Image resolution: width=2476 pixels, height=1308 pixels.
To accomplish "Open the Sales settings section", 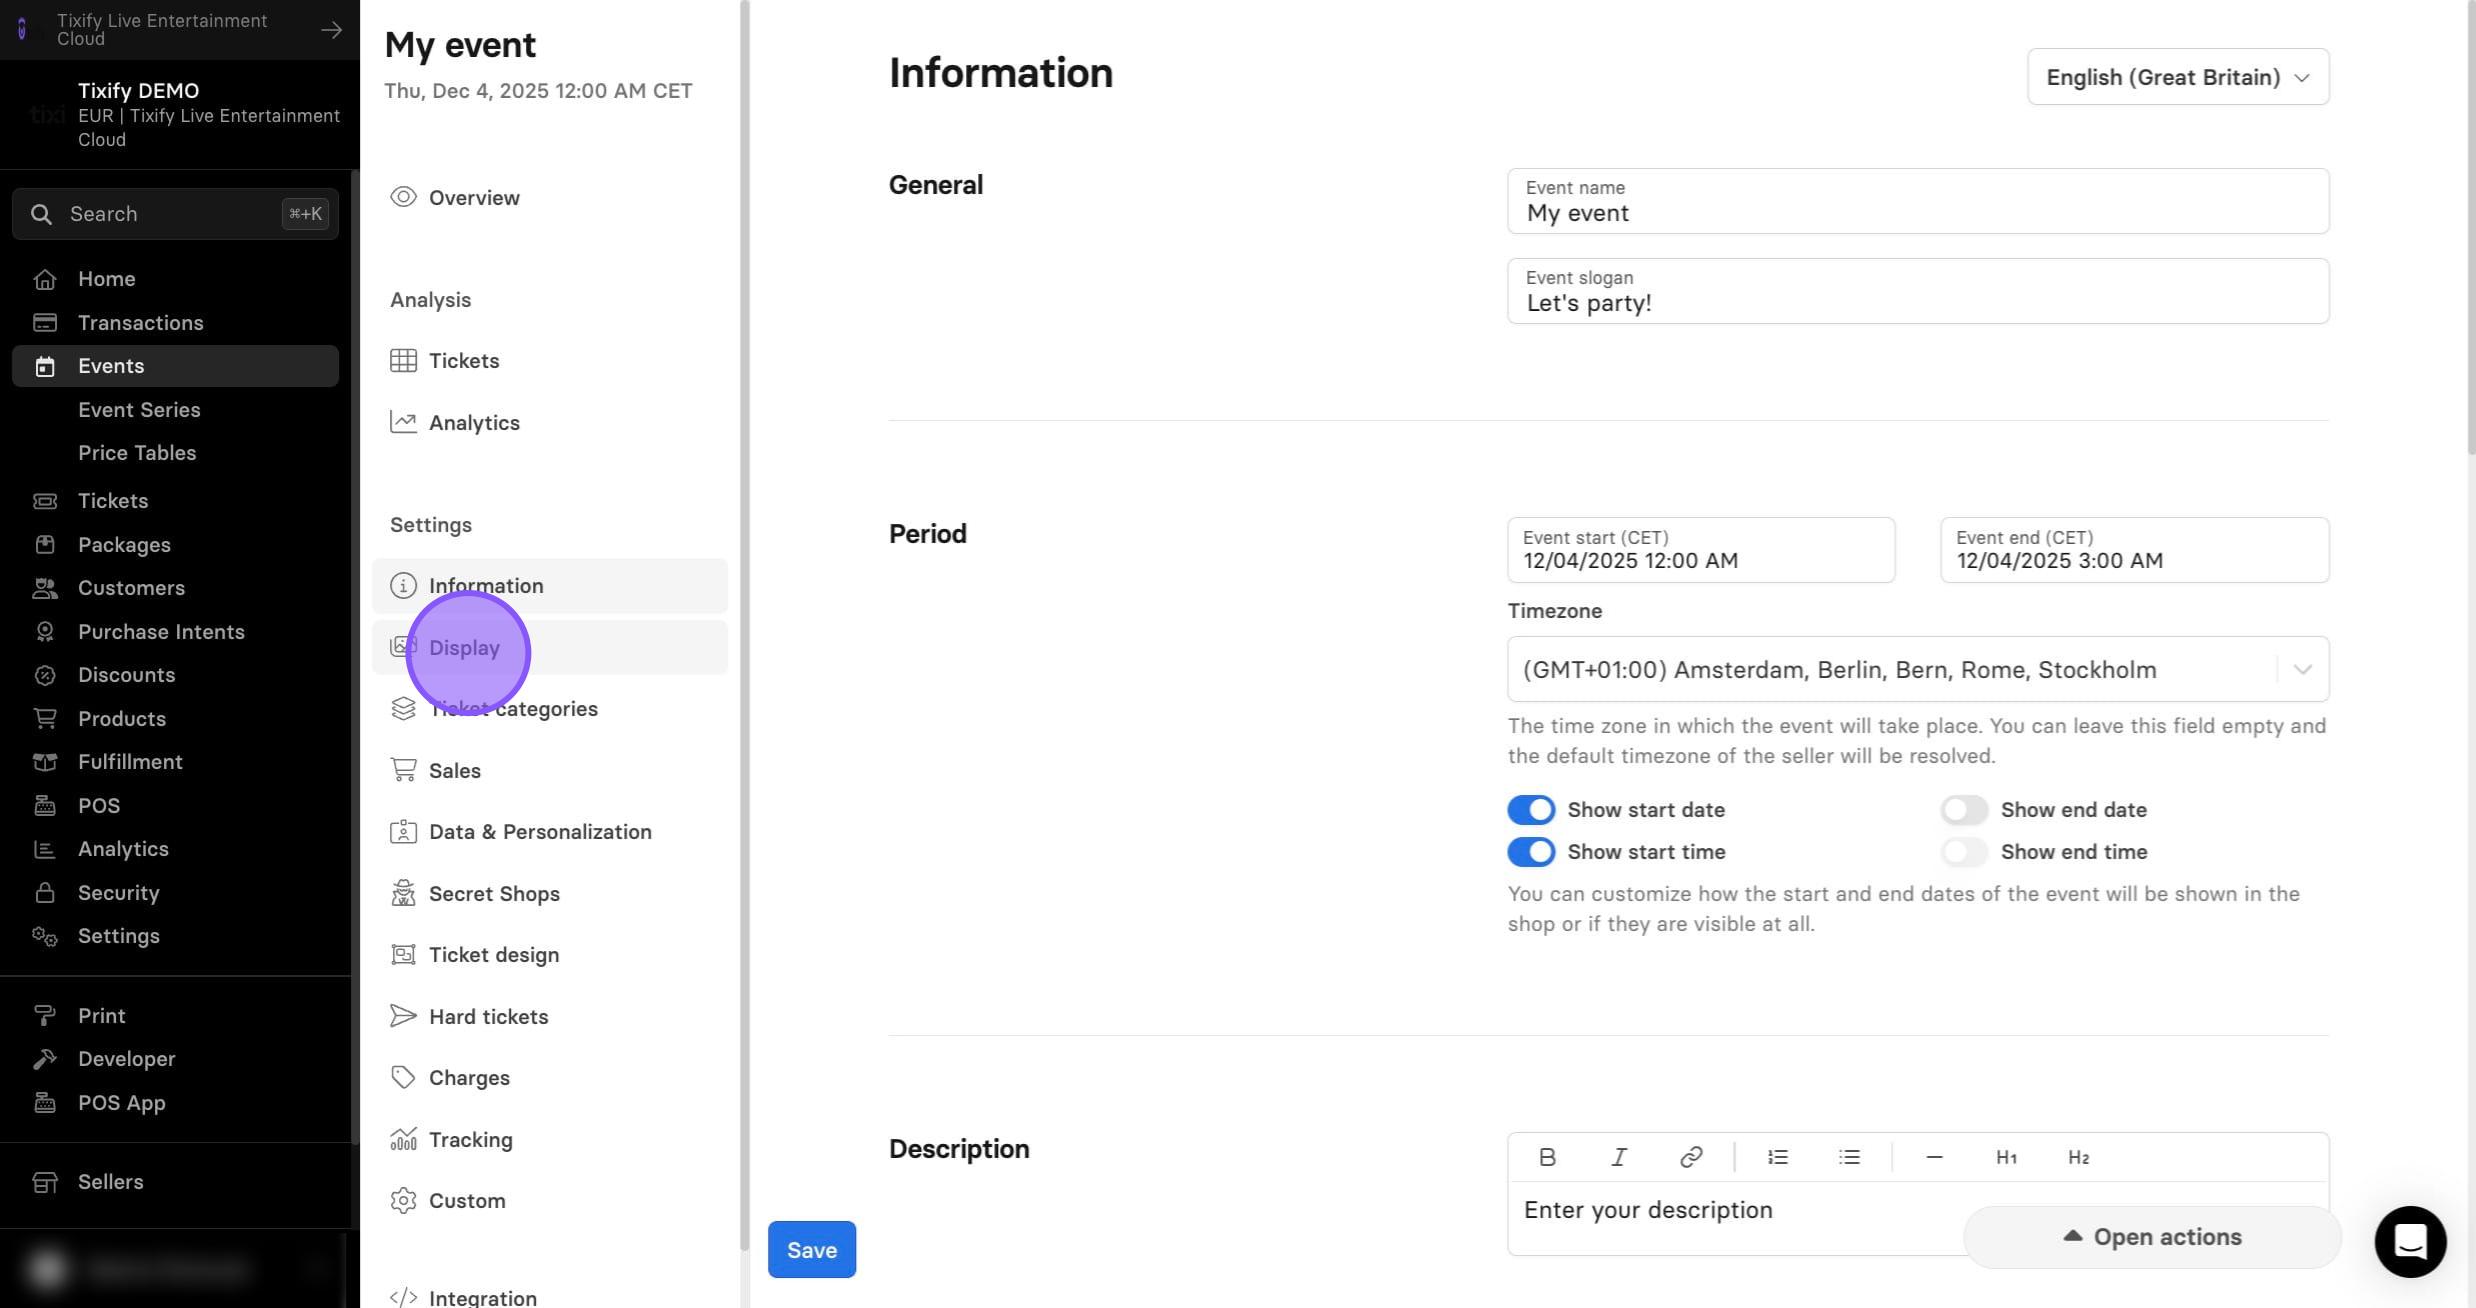I will 549,770.
